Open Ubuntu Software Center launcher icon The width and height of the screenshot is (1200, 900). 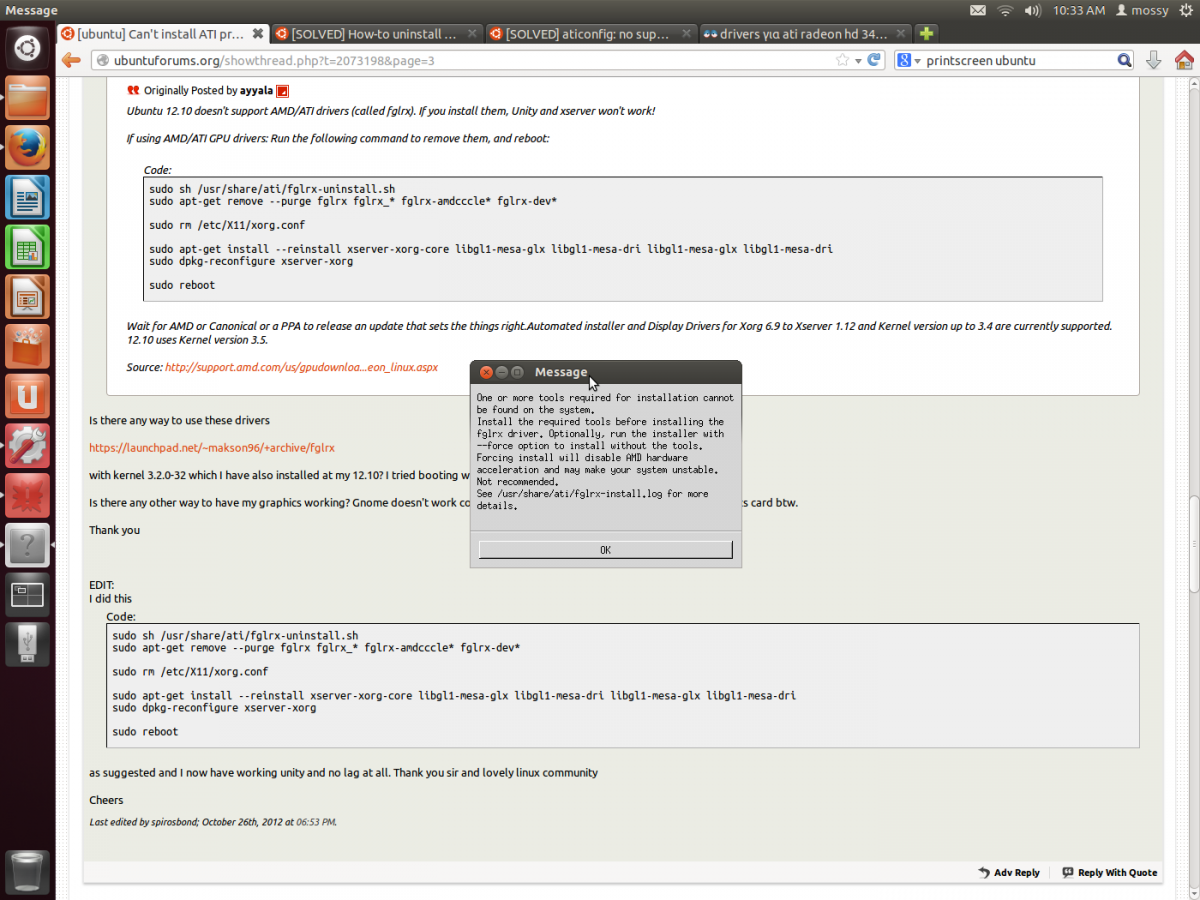click(27, 347)
